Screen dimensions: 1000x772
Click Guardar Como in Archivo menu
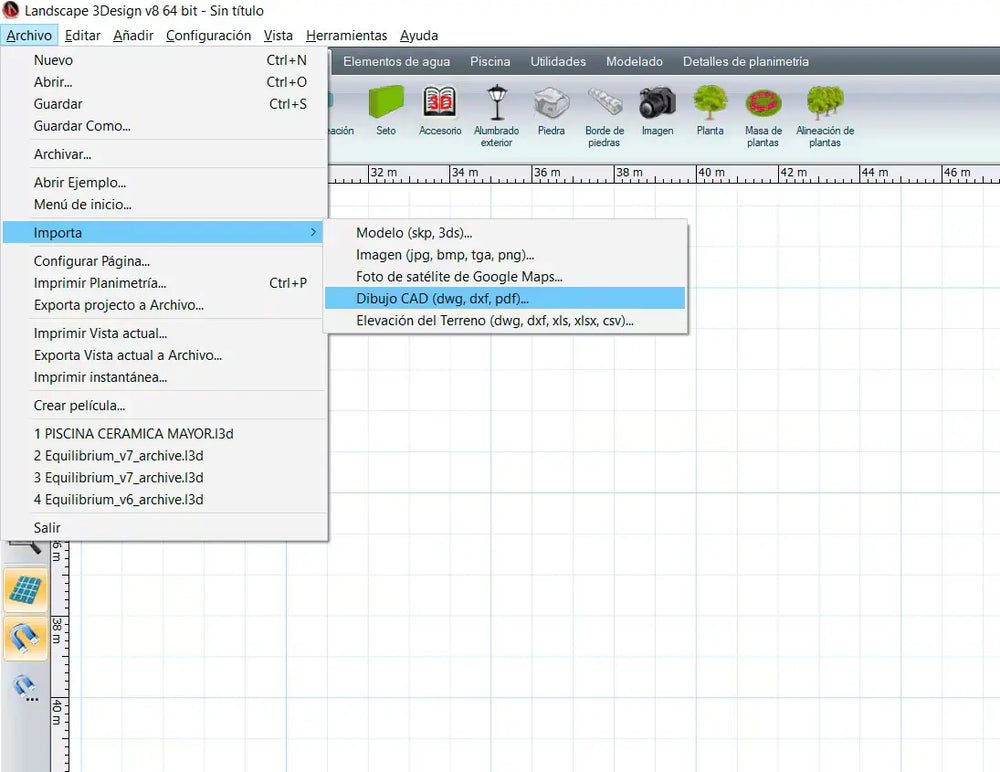82,126
